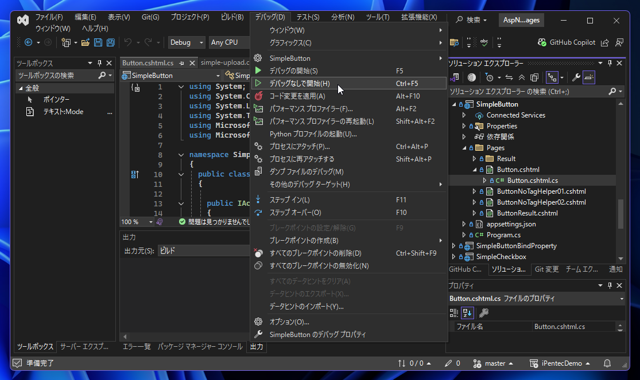Click the Switch Views icon in Solution Explorer

click(455, 77)
